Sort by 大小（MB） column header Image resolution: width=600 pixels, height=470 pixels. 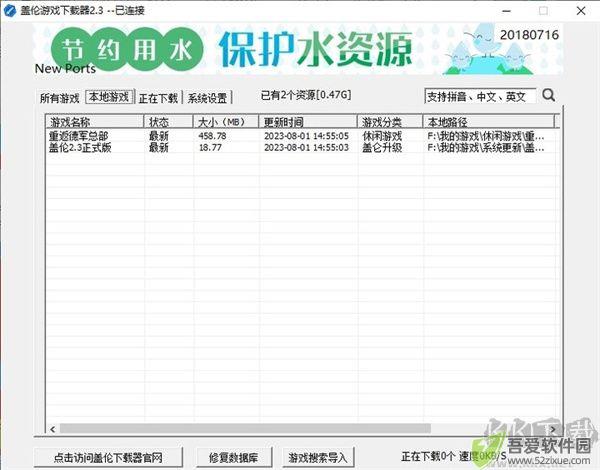click(226, 122)
